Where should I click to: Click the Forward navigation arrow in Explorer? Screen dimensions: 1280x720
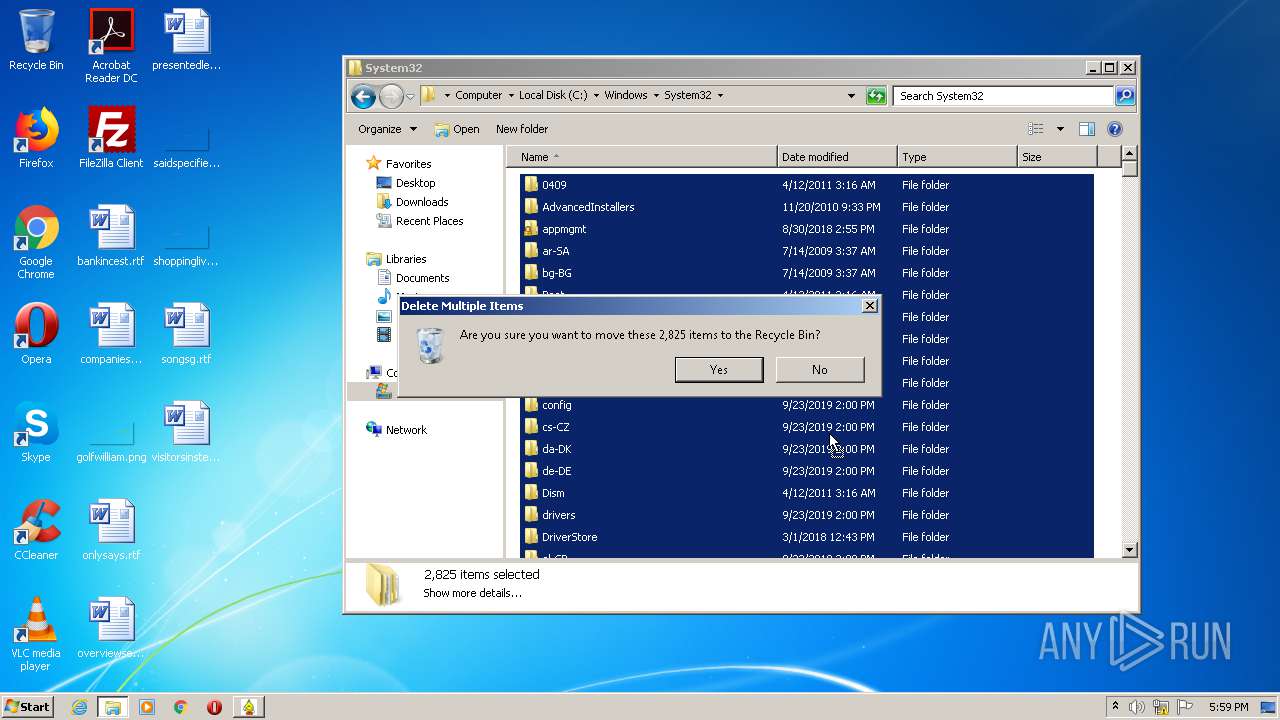point(391,96)
